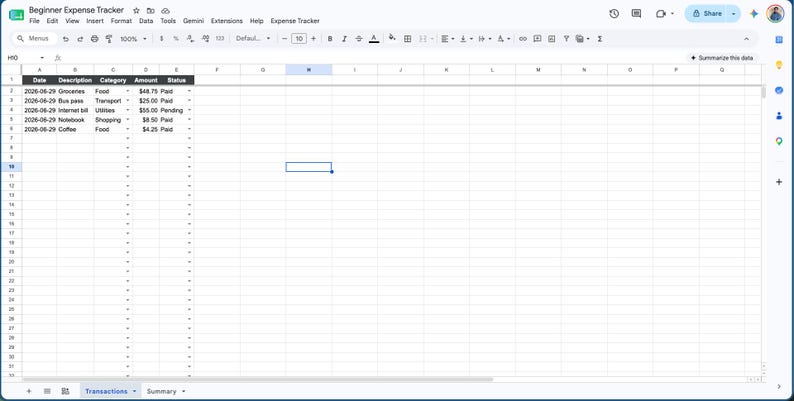Open the functions sigma icon

(x=600, y=38)
